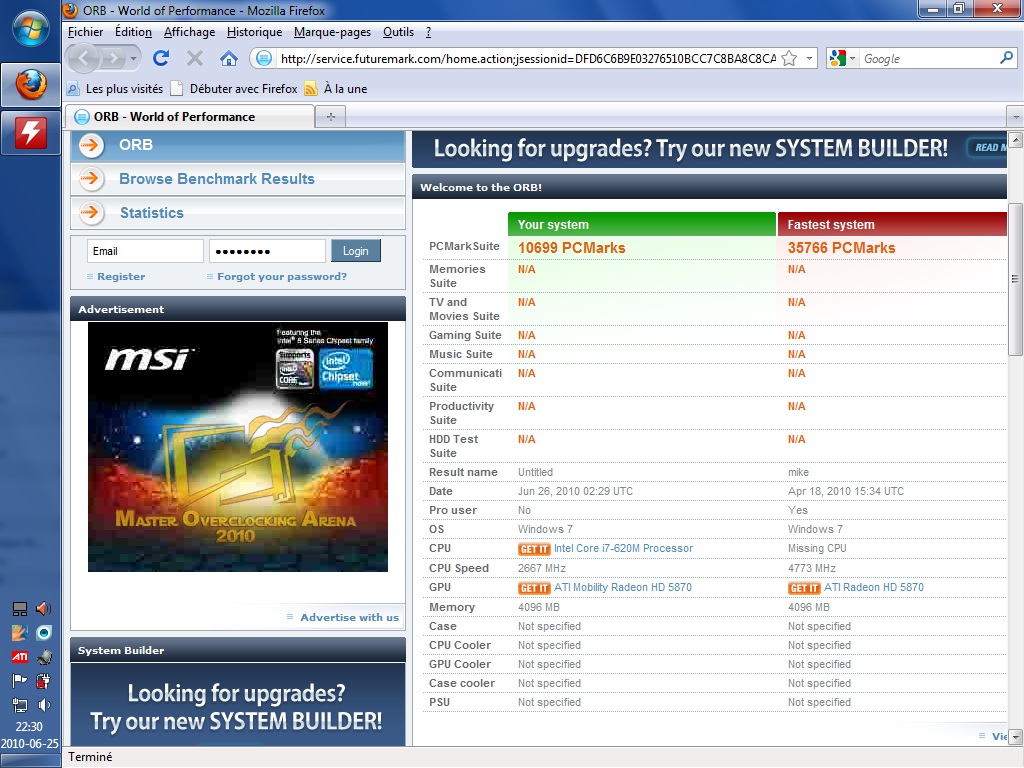The width and height of the screenshot is (1024, 768).
Task: Click the Advertise with us link
Action: click(x=349, y=618)
